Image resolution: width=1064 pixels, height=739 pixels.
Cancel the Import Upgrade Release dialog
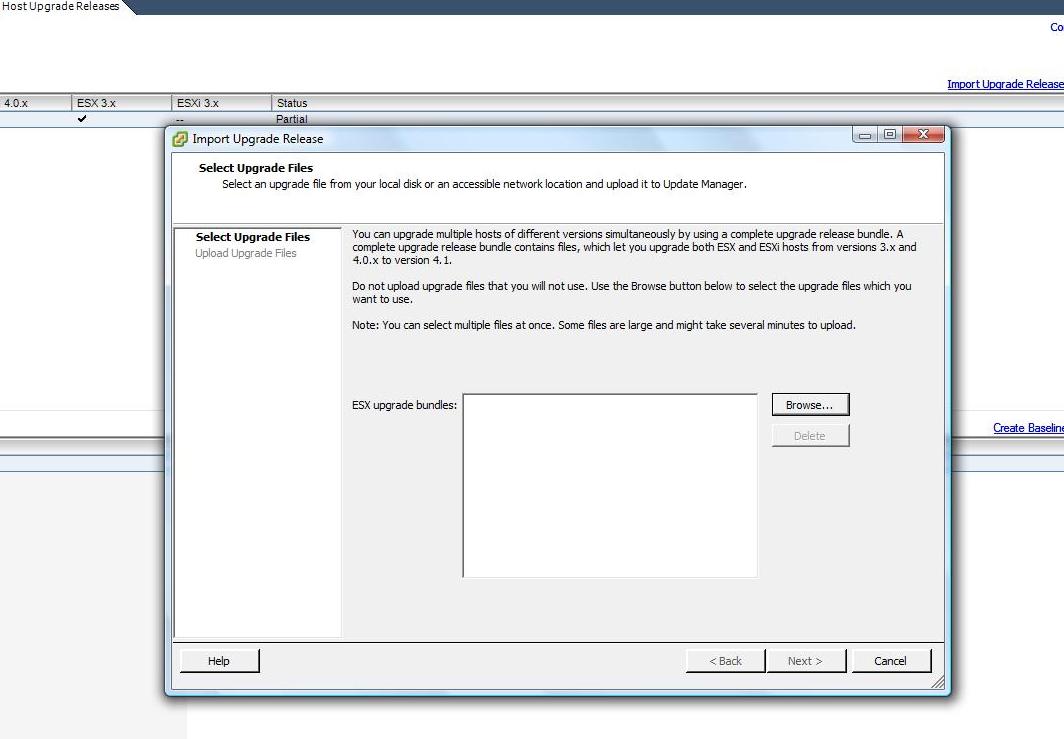tap(890, 660)
